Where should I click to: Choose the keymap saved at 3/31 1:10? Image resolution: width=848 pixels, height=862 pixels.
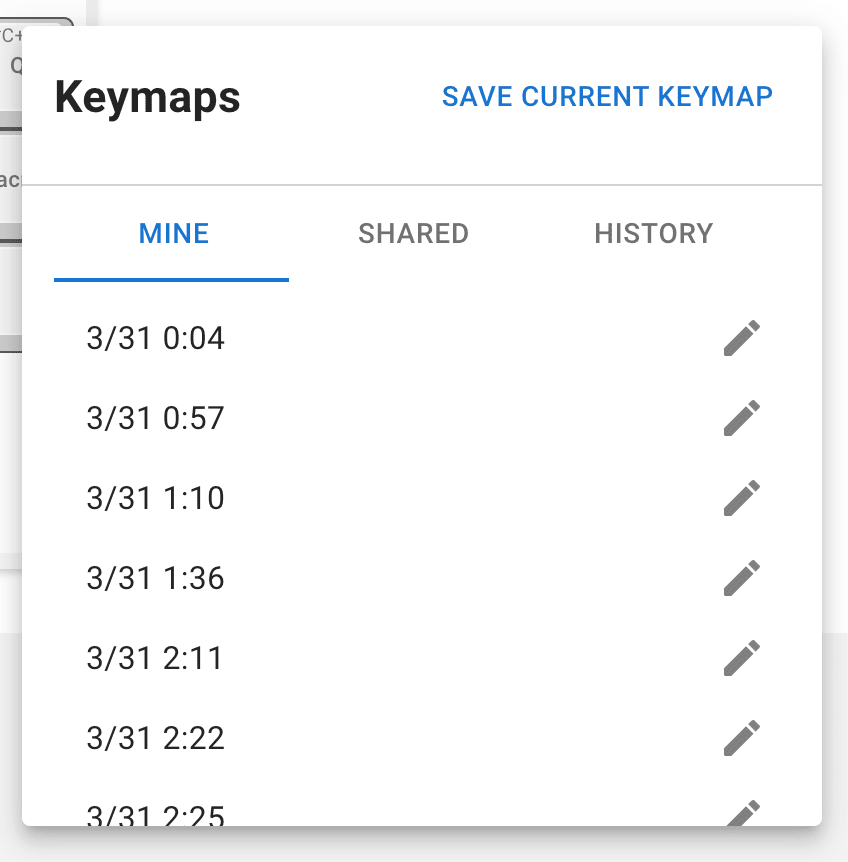(x=156, y=498)
